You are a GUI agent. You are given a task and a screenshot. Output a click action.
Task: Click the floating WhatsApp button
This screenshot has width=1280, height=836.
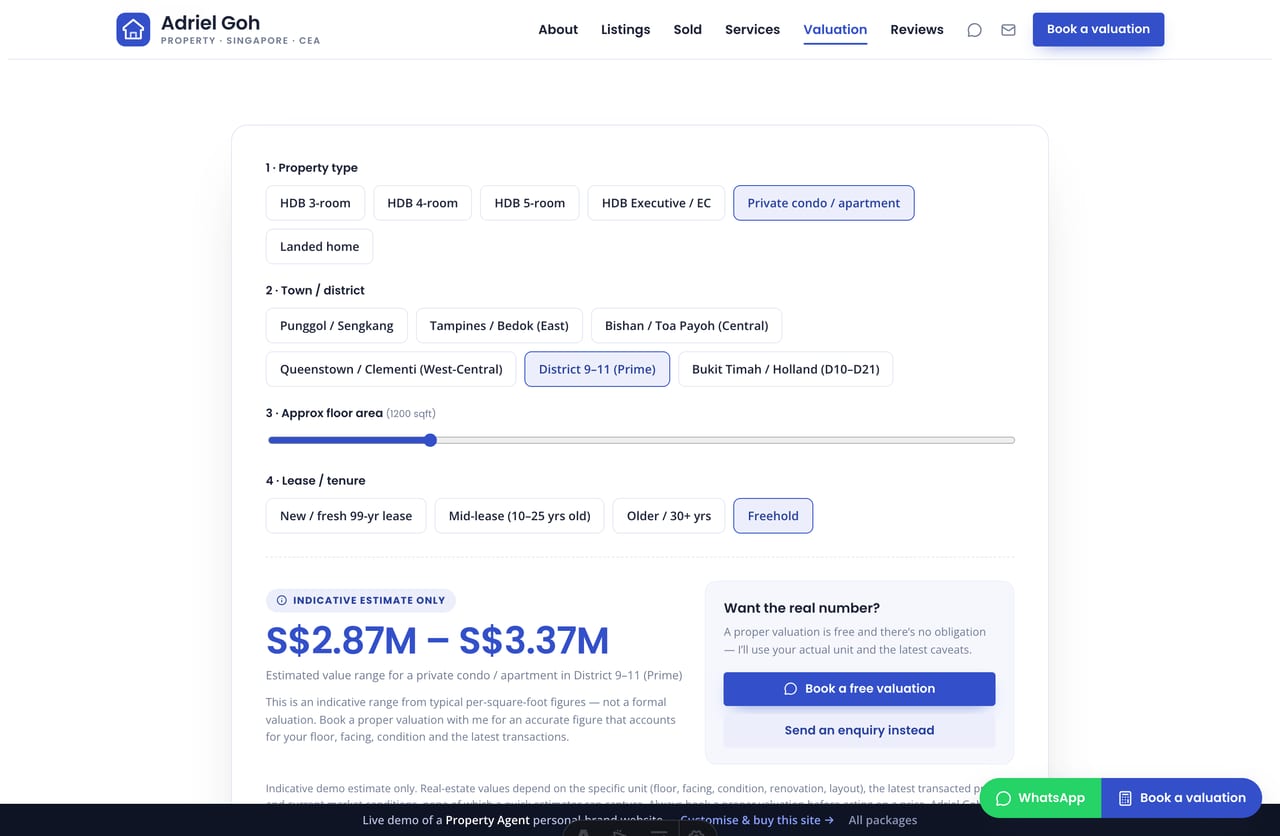pos(1040,798)
